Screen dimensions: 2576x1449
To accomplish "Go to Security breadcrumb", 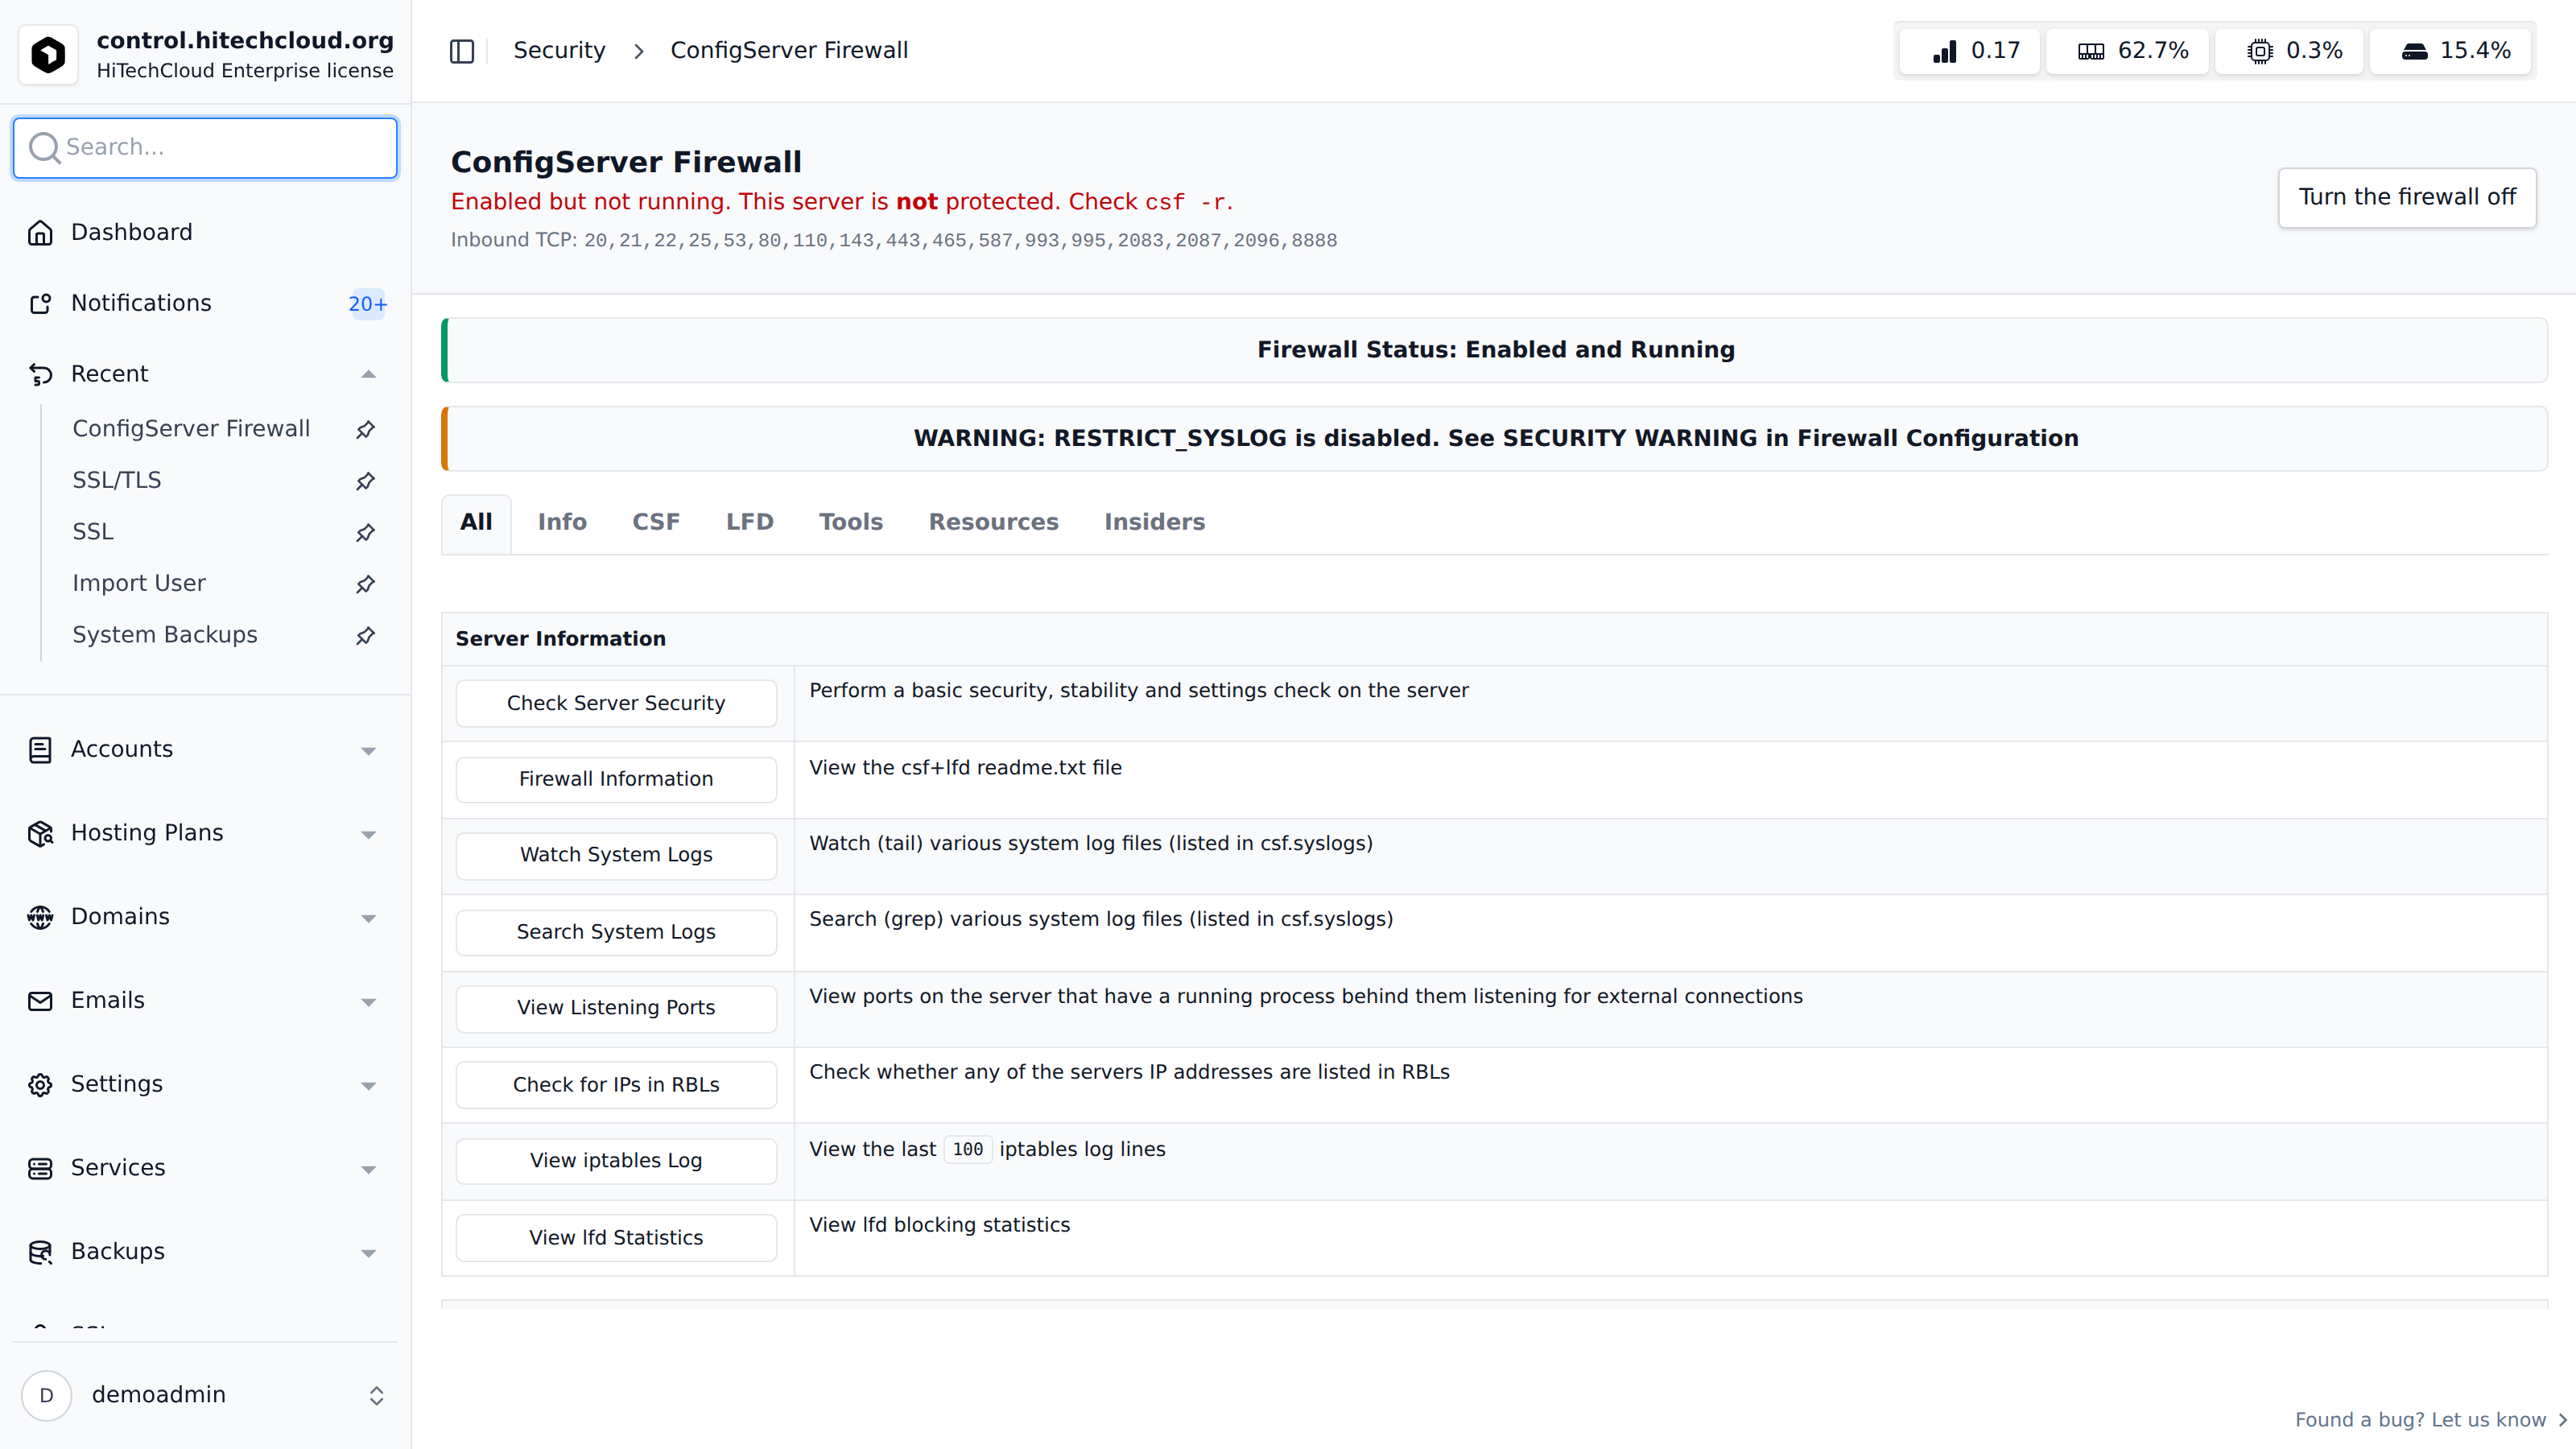I will (559, 51).
